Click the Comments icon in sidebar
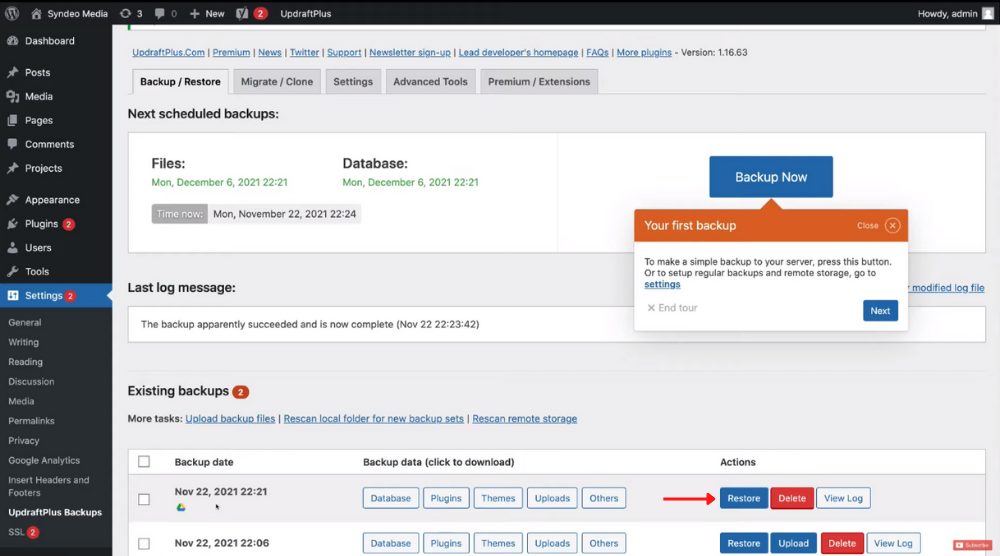Image resolution: width=1000 pixels, height=556 pixels. pyautogui.click(x=13, y=144)
